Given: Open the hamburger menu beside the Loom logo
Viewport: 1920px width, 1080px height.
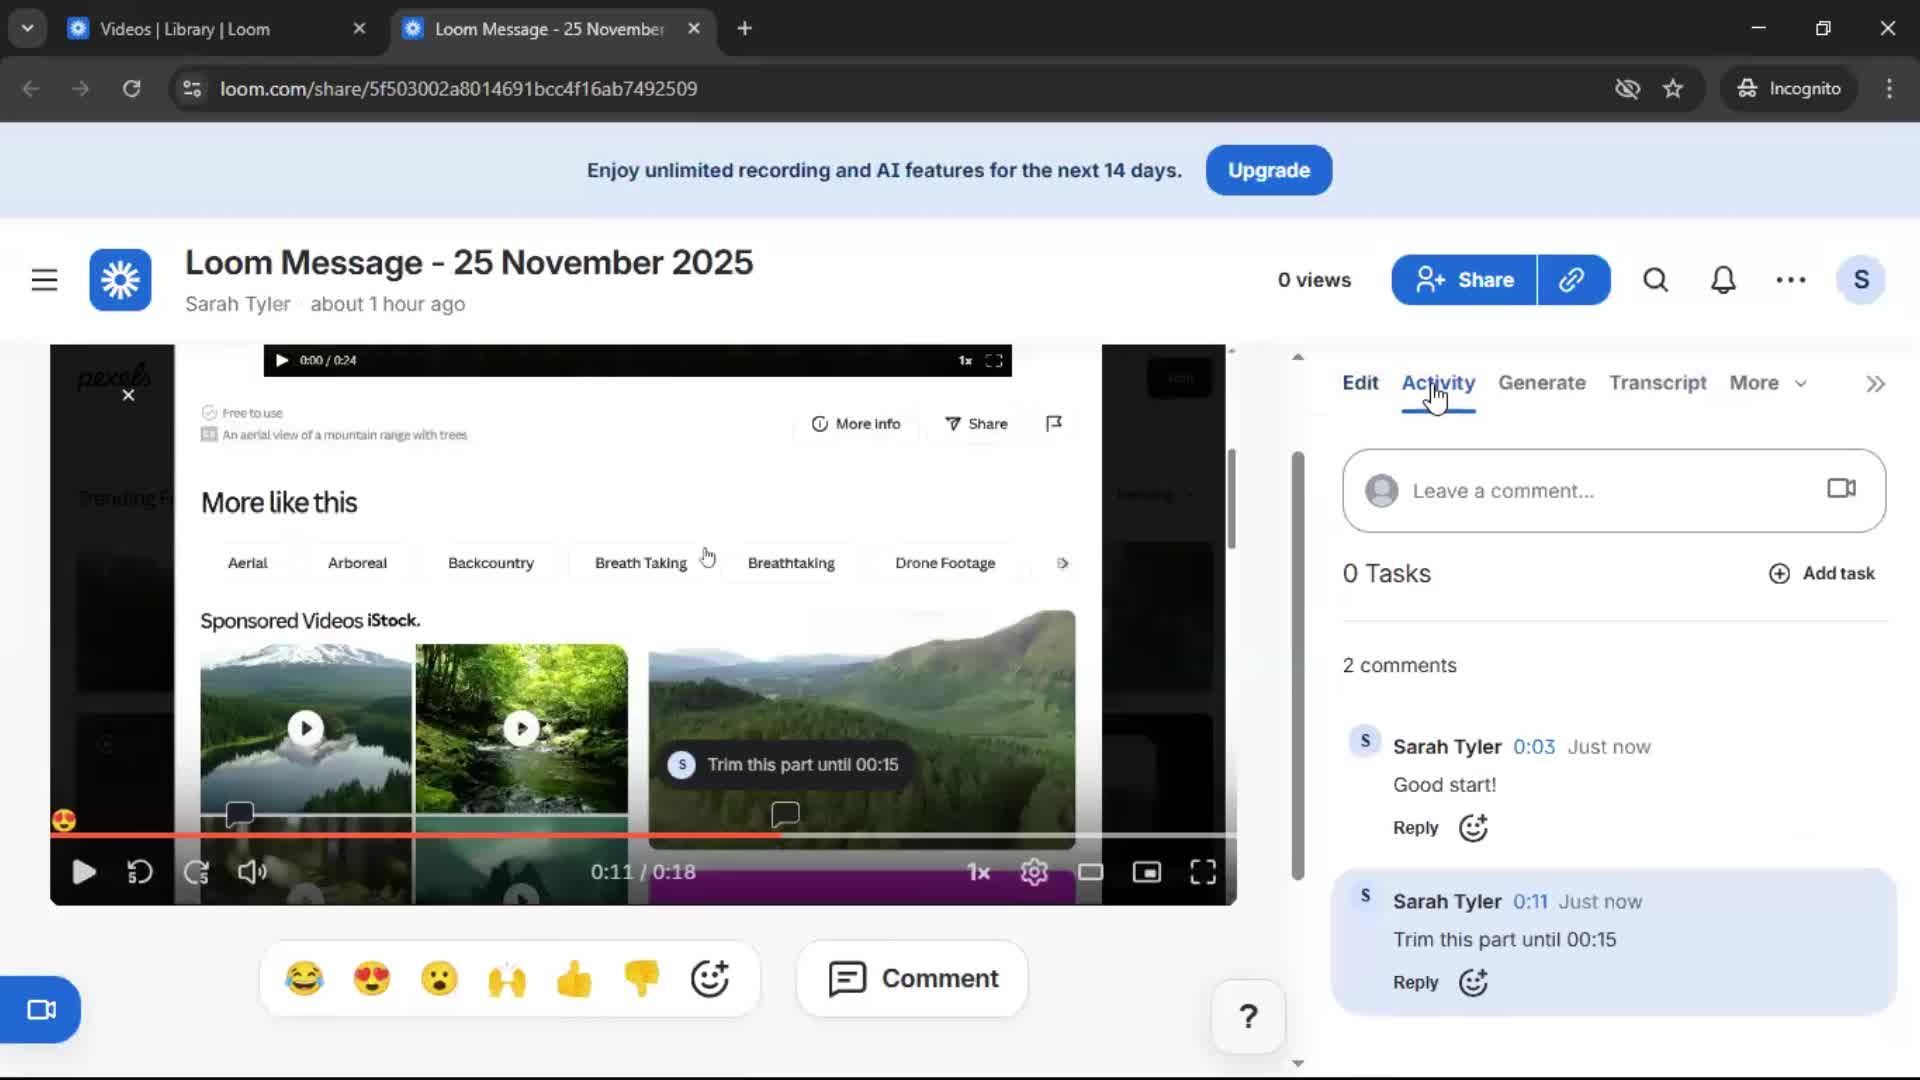Looking at the screenshot, I should 44,280.
